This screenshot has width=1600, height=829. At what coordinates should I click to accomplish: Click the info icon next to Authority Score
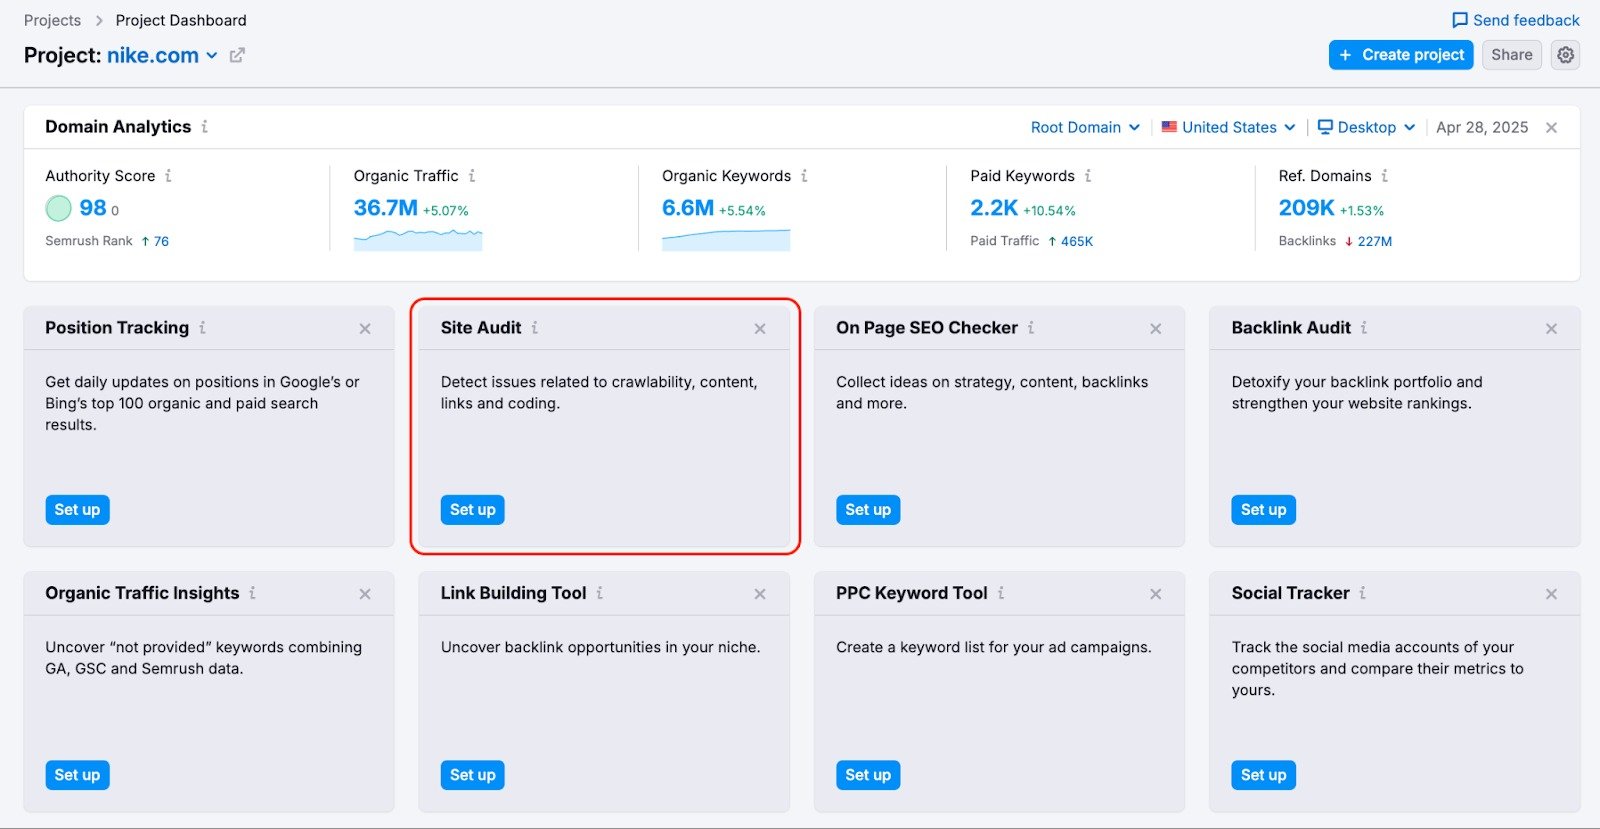(x=168, y=176)
